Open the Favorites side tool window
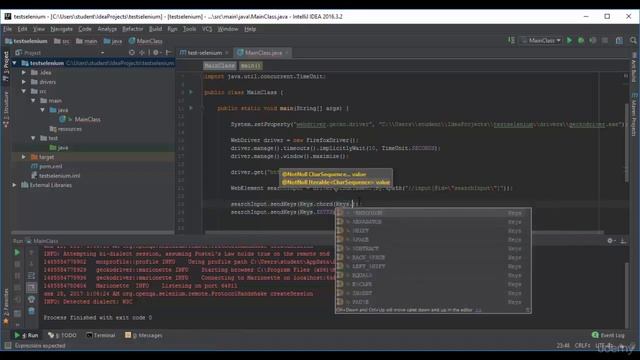Viewport: 640px width, 360px height. tap(6, 307)
